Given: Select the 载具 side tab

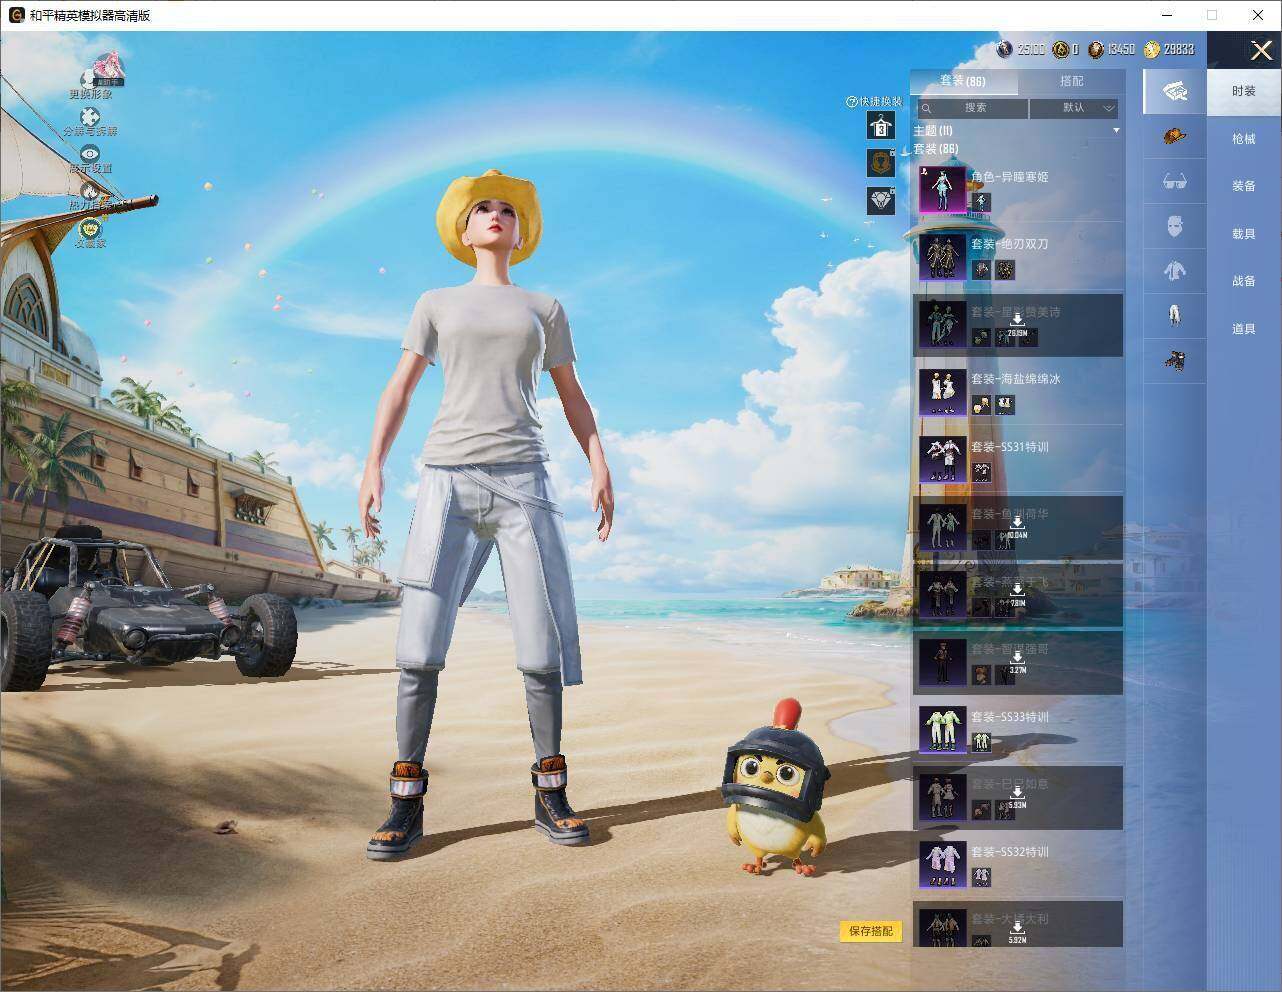Looking at the screenshot, I should click(1244, 234).
